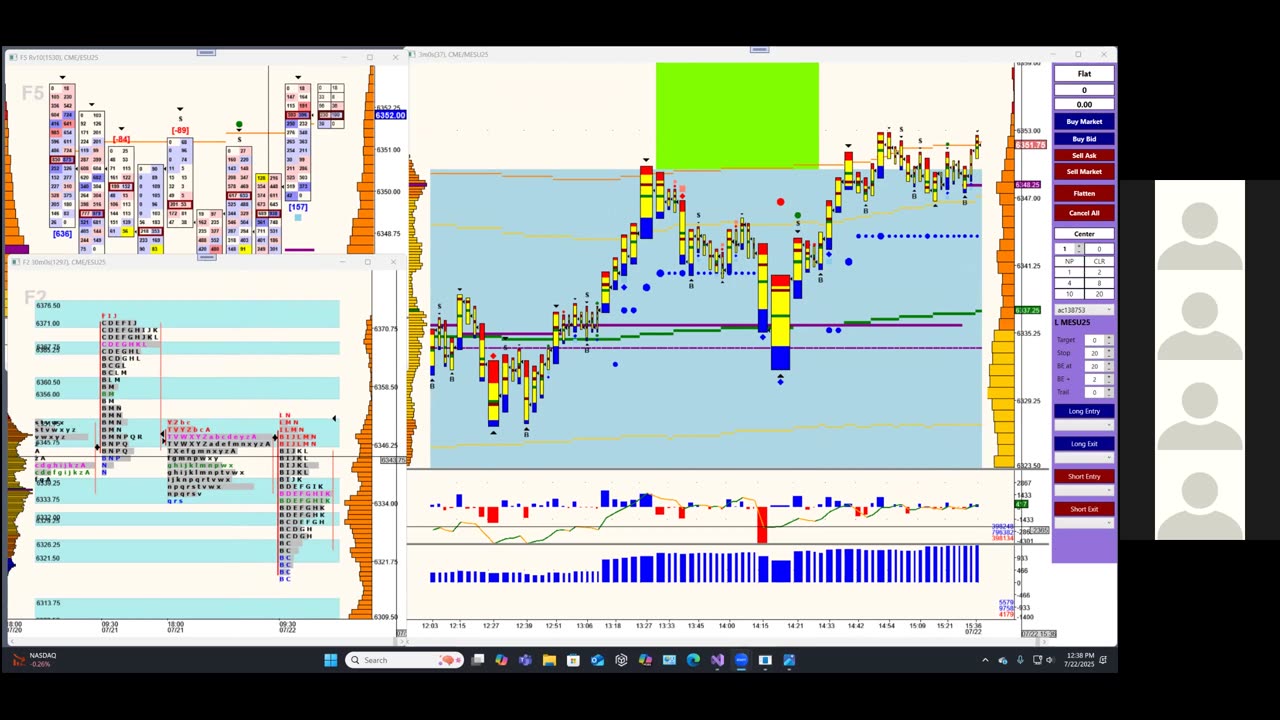Click the Buy Bid button
This screenshot has width=1280, height=720.
(1084, 139)
